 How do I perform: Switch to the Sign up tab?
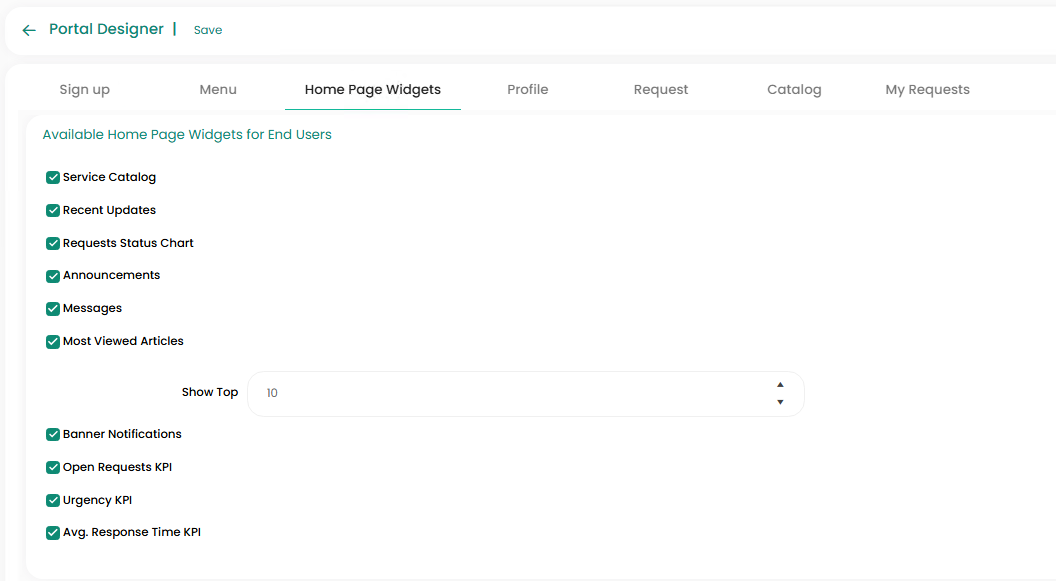pos(84,89)
